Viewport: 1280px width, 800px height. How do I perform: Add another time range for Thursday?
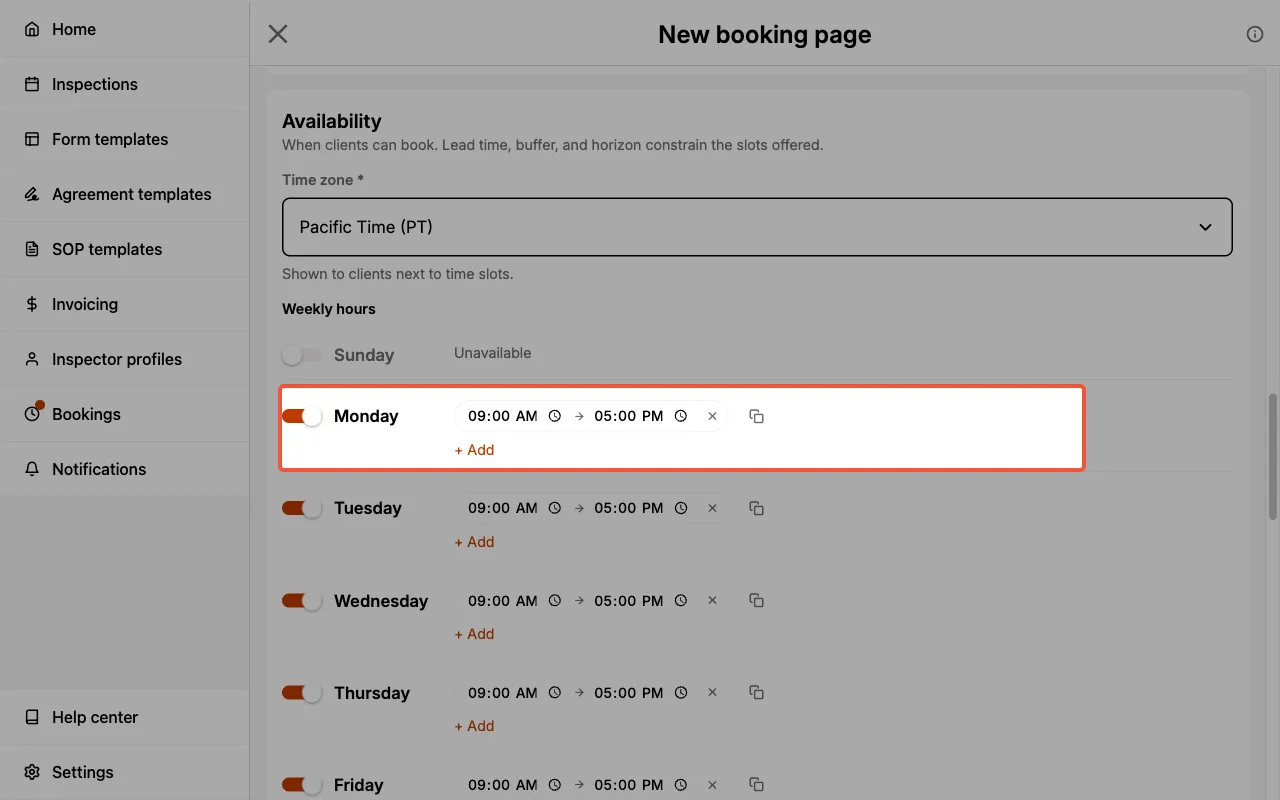(475, 726)
